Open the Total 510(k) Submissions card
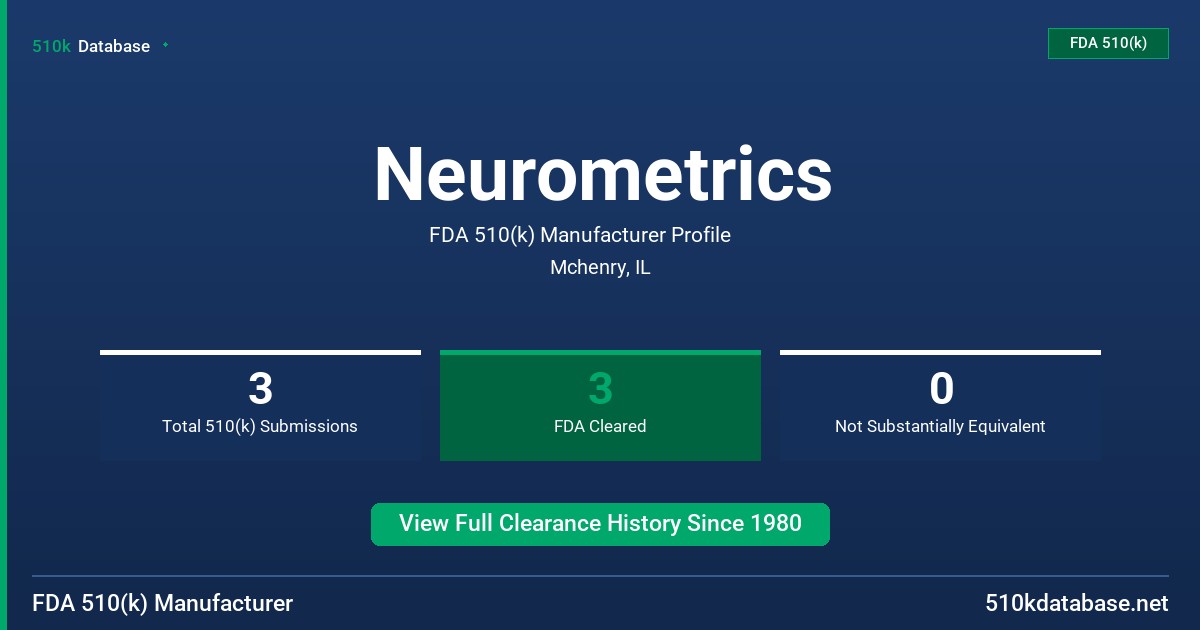1200x630 pixels. 260,406
